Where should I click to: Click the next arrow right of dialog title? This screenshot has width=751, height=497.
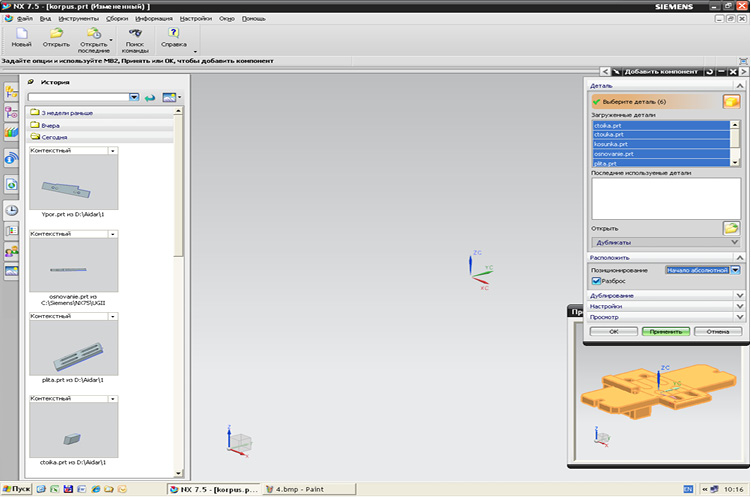click(744, 72)
